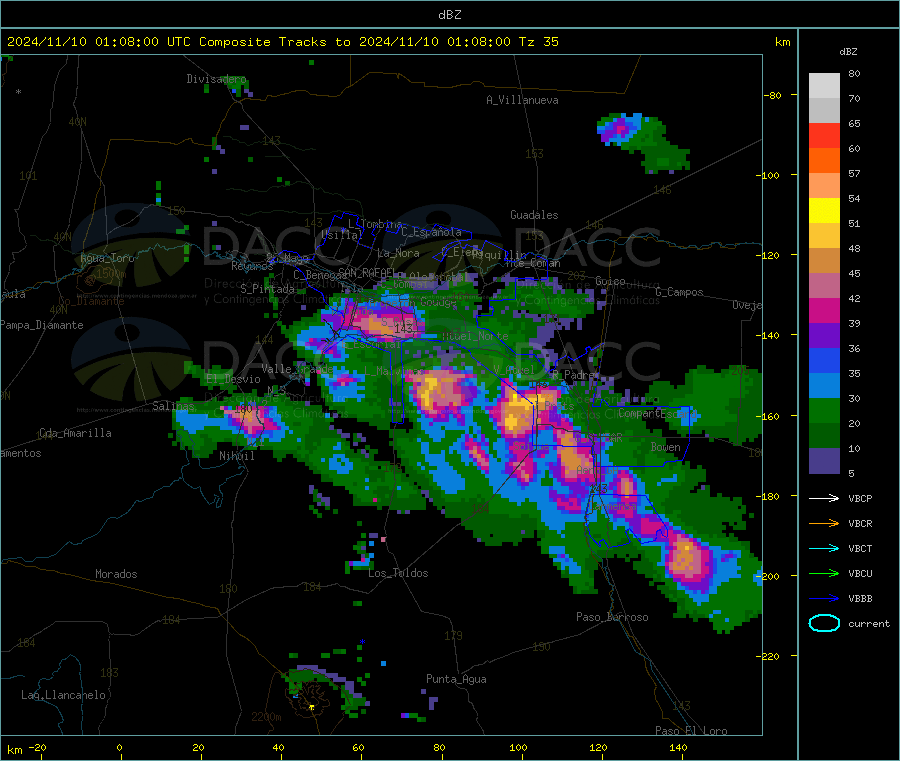Click the '2200m' elevation label near volcano contour
900x761 pixels.
tap(266, 717)
